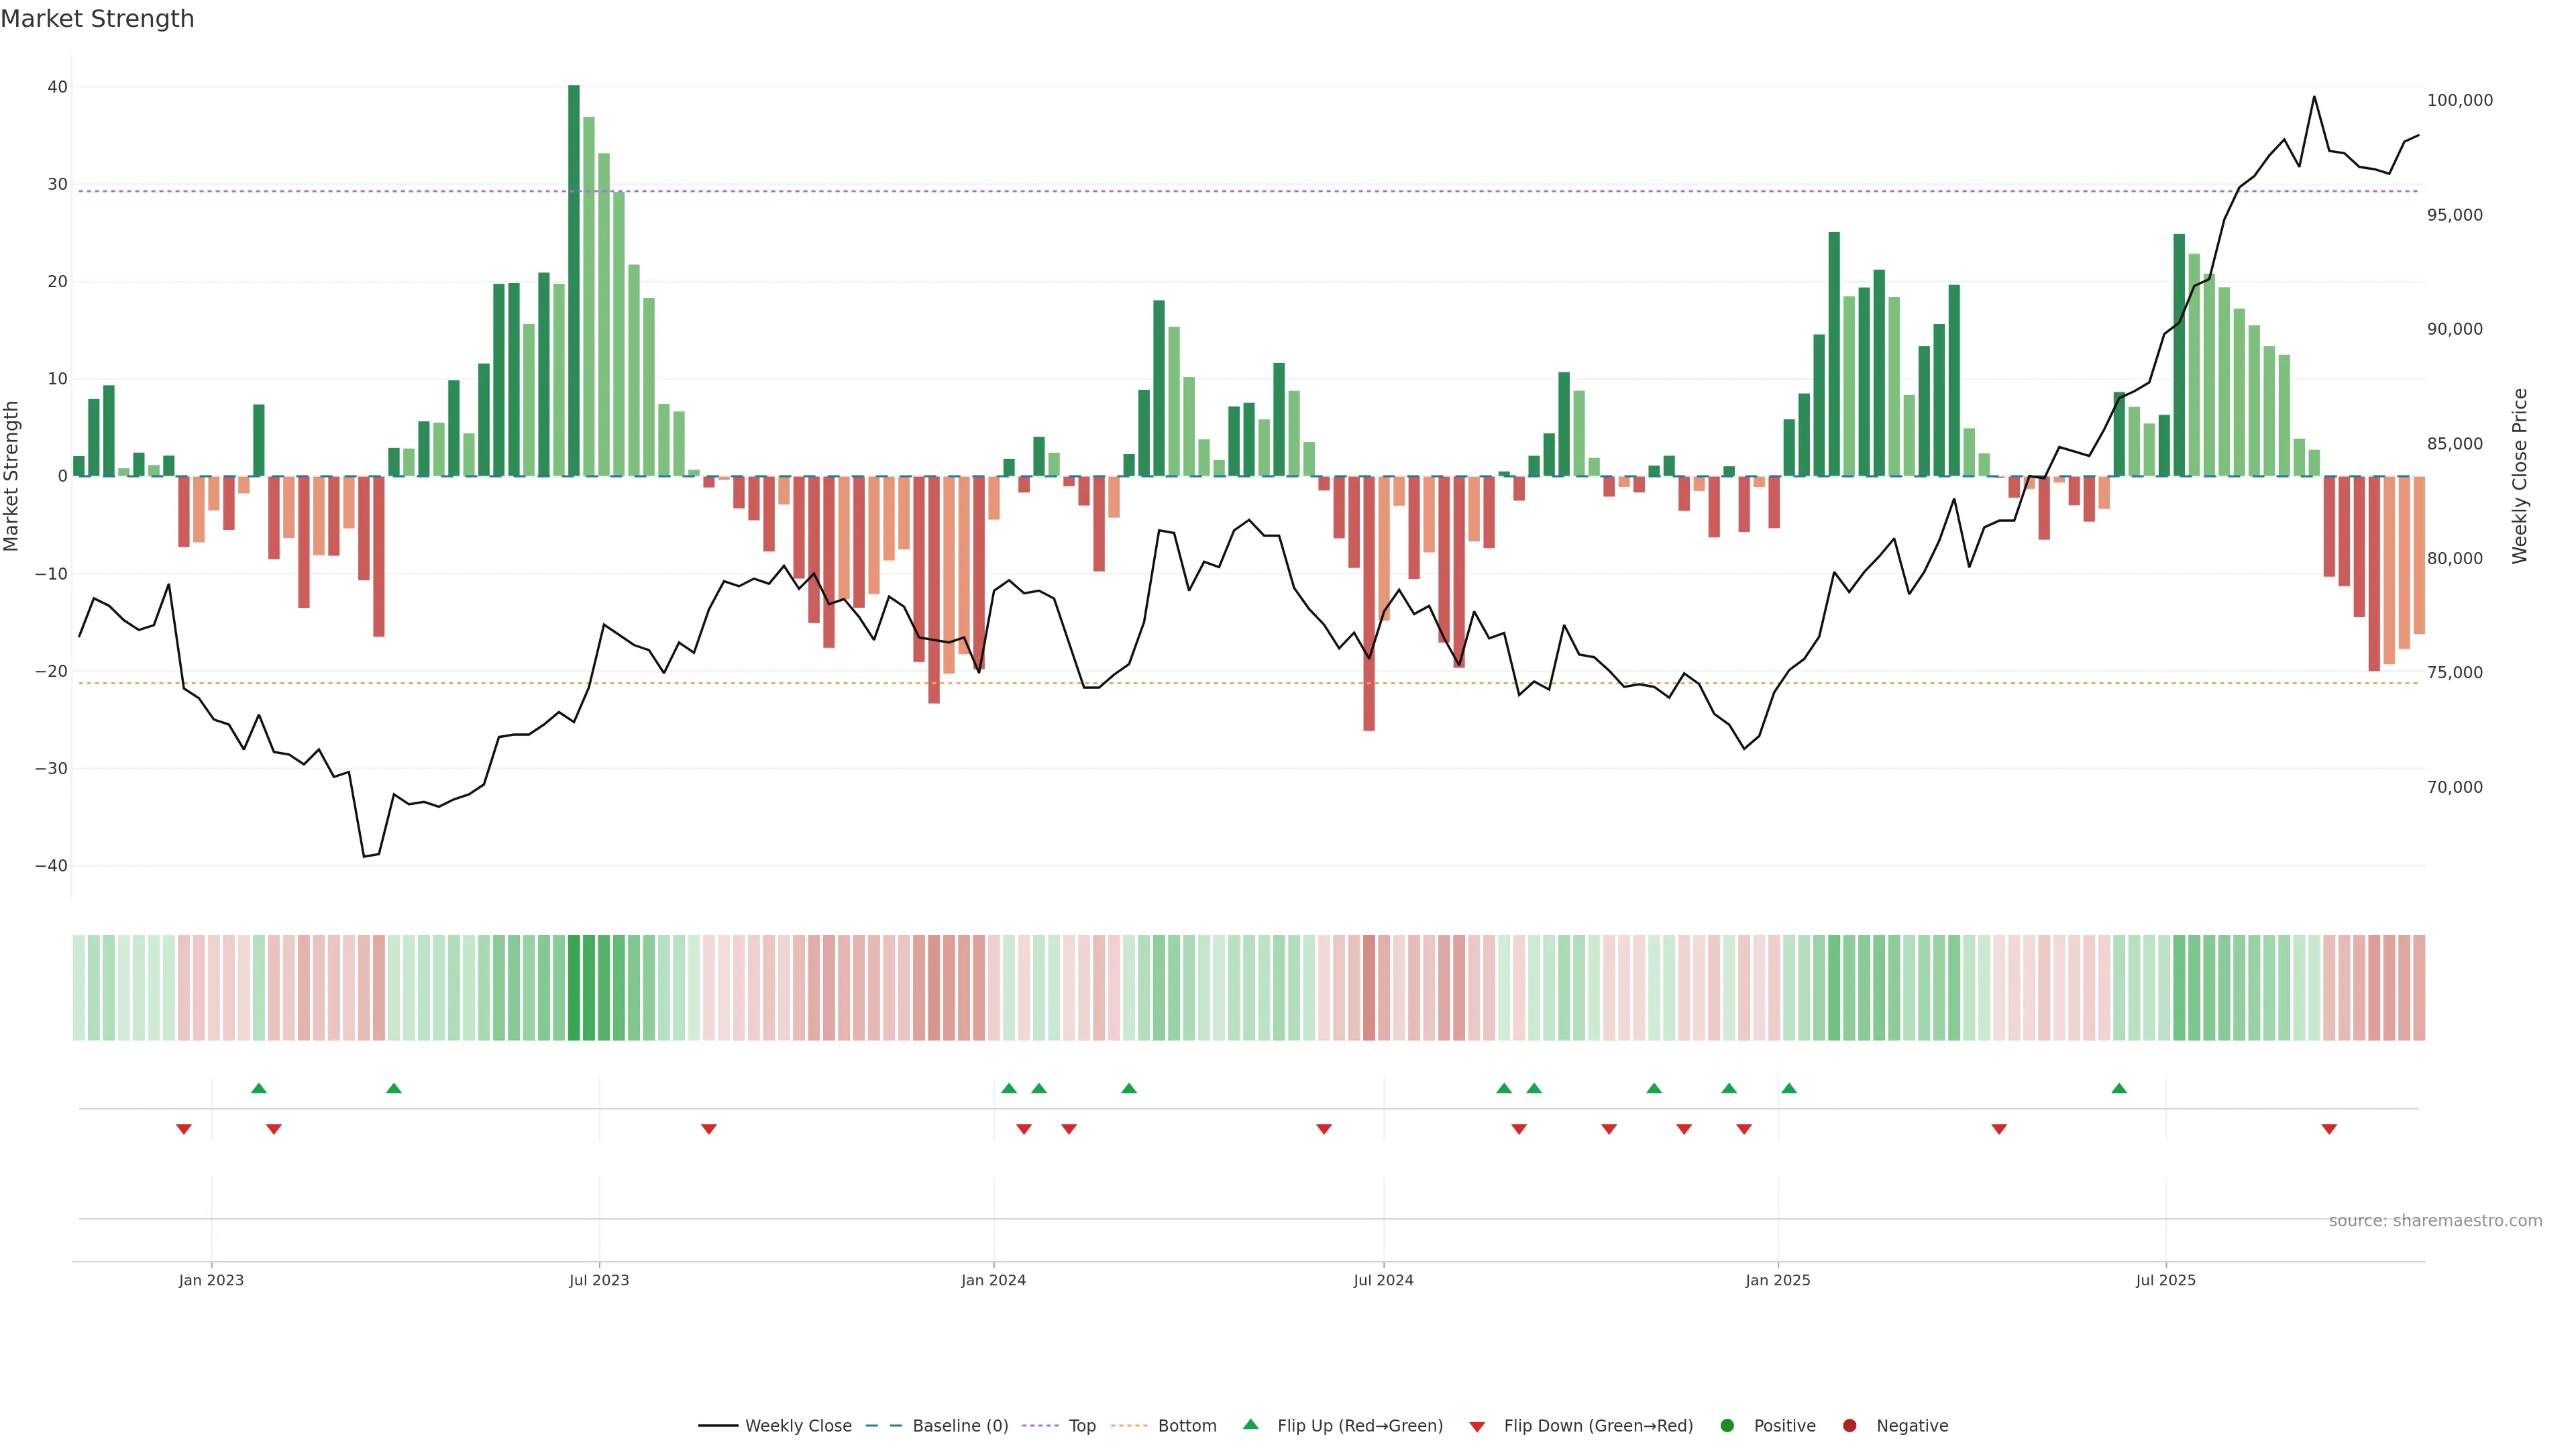Click the source: sharemaestro.com text
Screen dimensions: 2576x1449
2435,1220
